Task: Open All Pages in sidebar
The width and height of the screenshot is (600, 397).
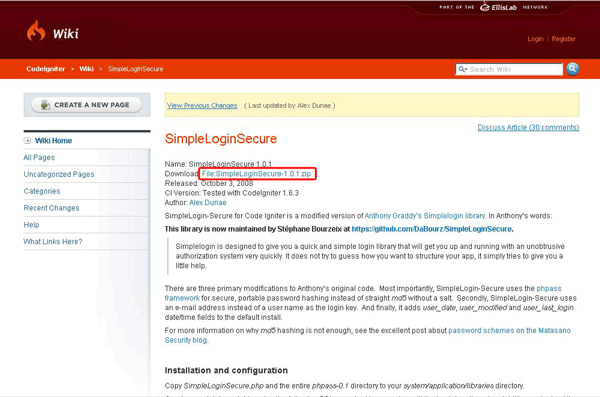Action: click(39, 157)
